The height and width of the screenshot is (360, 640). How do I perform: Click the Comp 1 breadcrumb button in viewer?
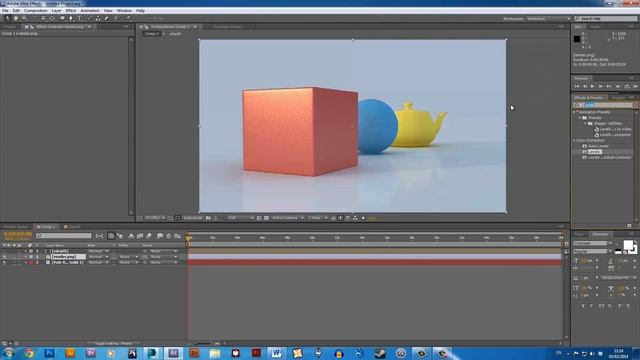click(x=151, y=34)
